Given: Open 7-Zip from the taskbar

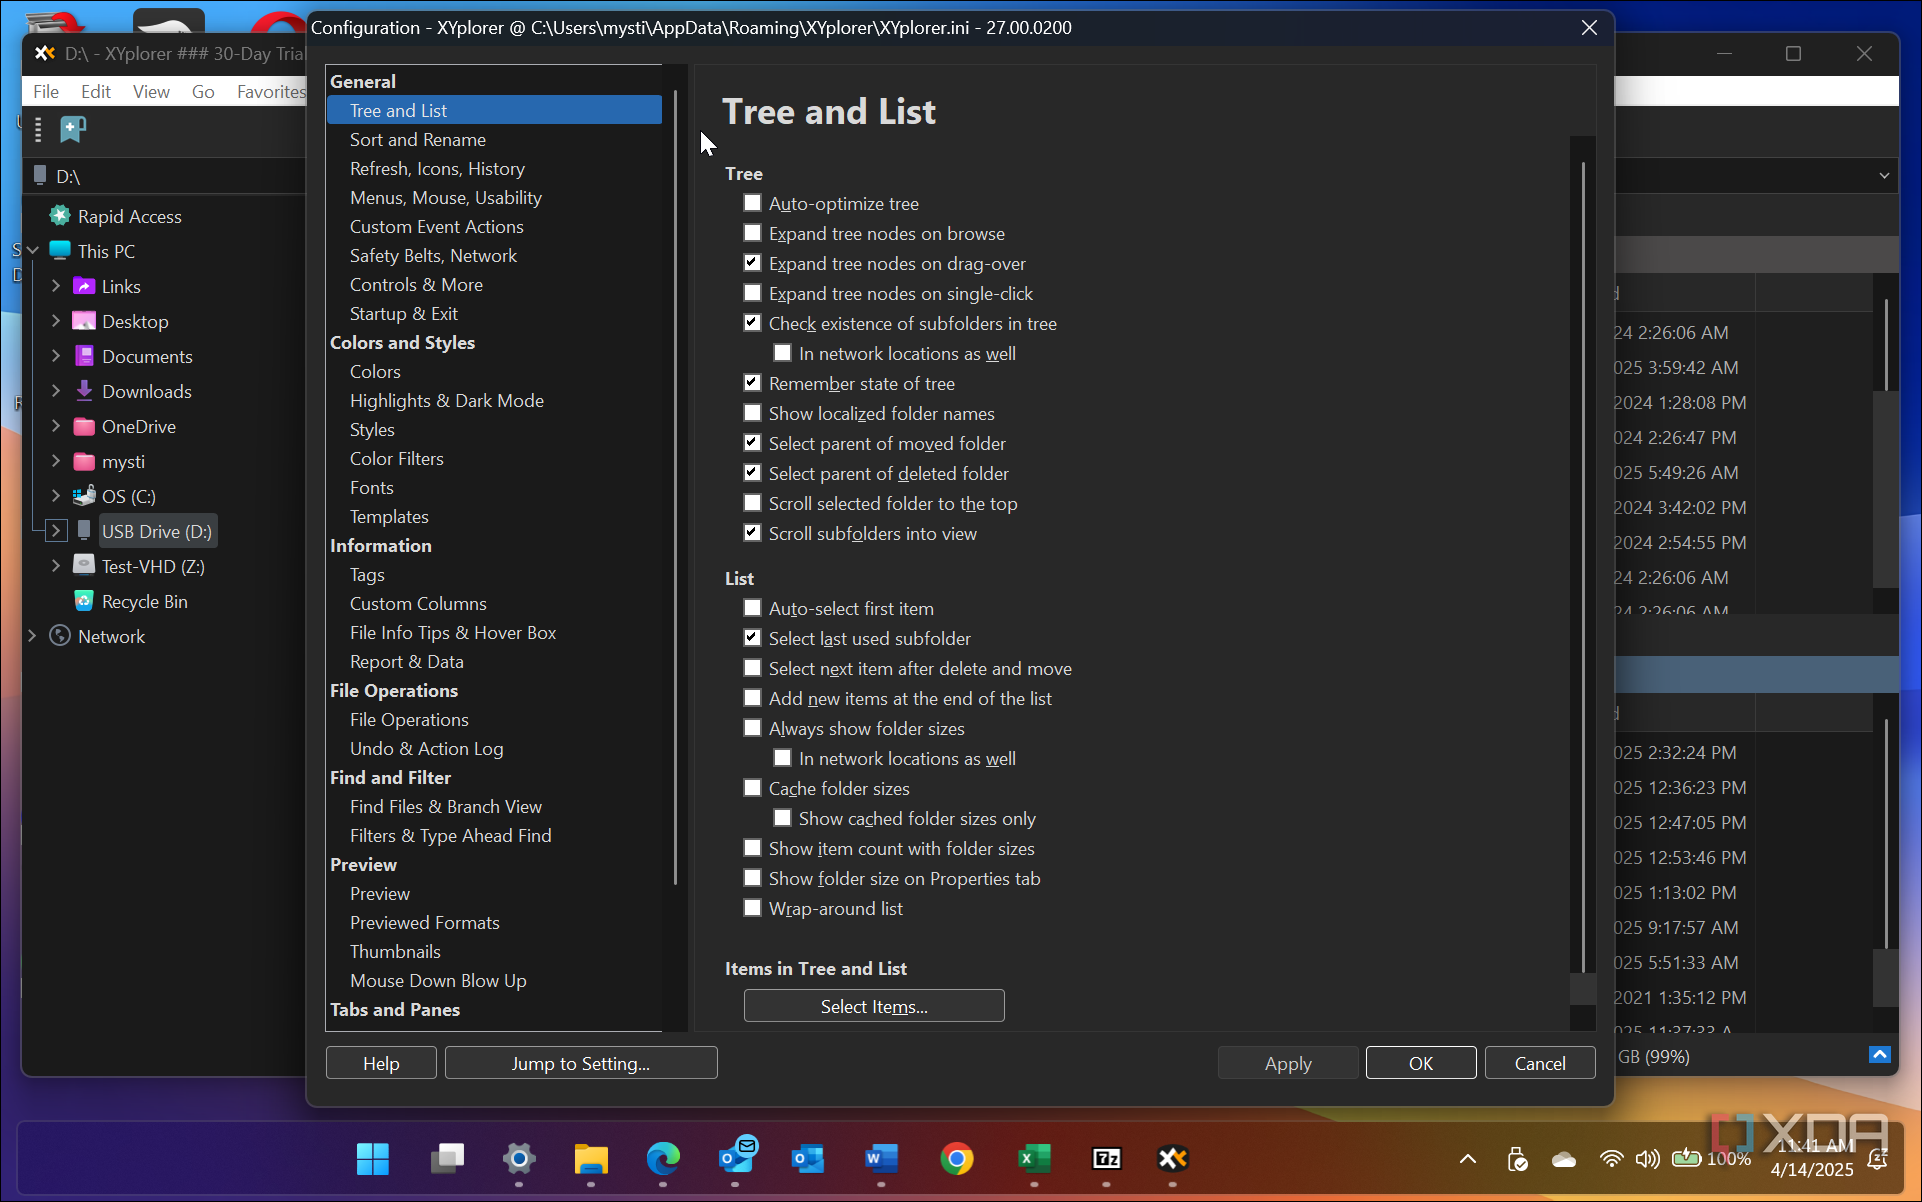Looking at the screenshot, I should [1106, 1159].
